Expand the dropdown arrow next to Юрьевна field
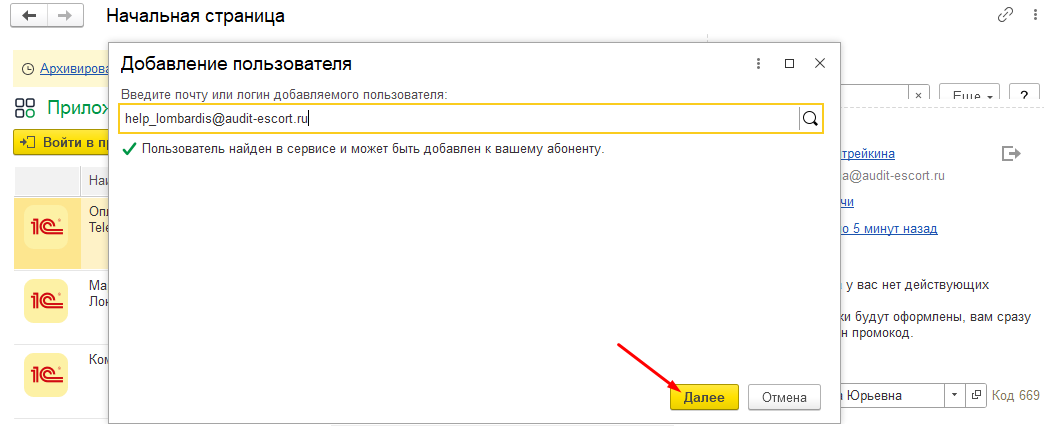The height and width of the screenshot is (426, 1044). pyautogui.click(x=955, y=395)
